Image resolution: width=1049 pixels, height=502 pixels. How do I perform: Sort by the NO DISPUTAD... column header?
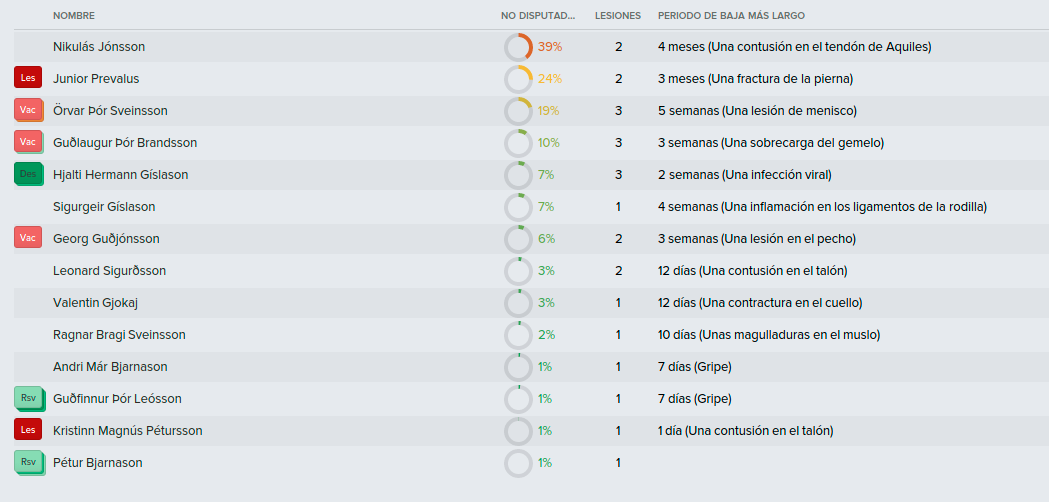coord(538,15)
